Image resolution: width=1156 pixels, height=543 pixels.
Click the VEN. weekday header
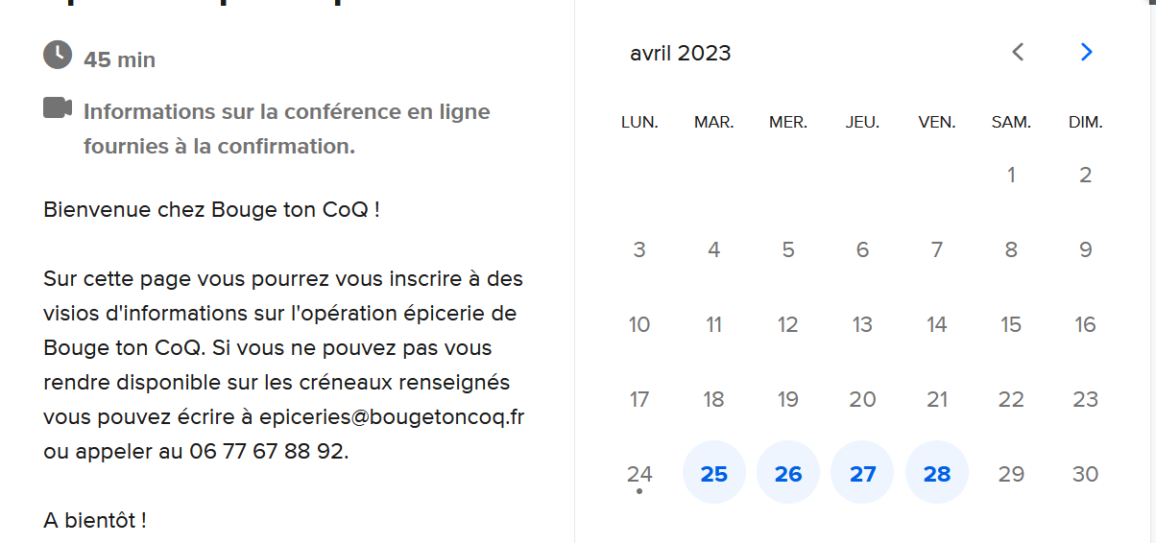pos(937,123)
